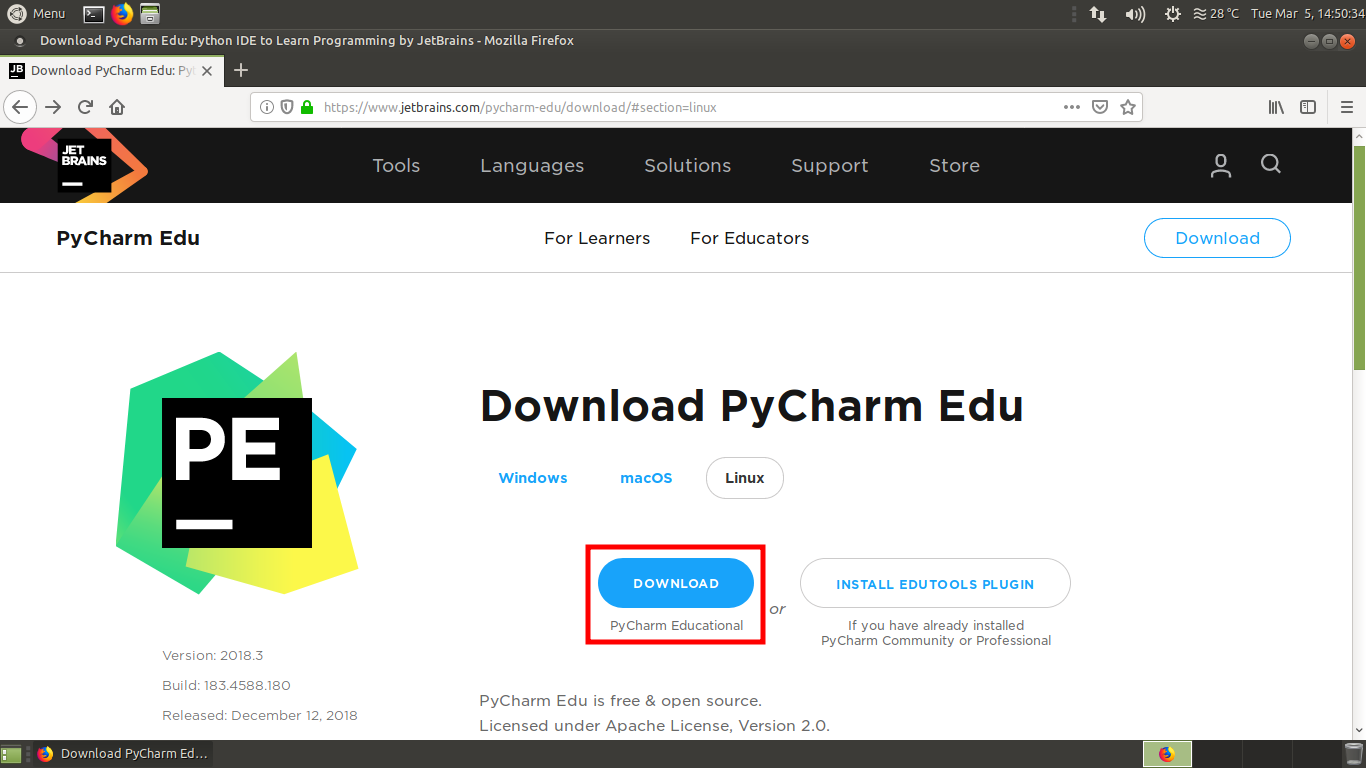Click the browser forward arrow
Screen dimensions: 1366x768
pyautogui.click(x=53, y=107)
